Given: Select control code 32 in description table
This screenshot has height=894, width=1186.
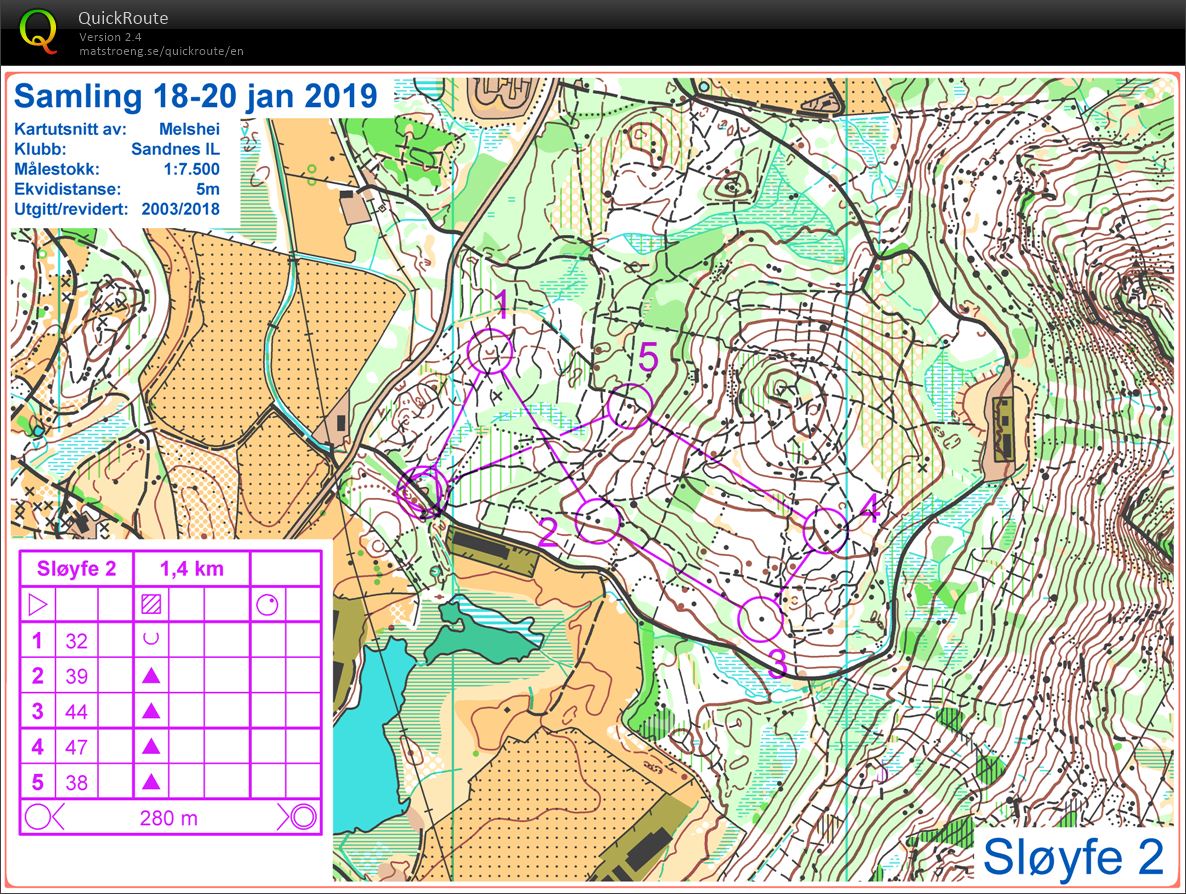Looking at the screenshot, I should pos(76,640).
